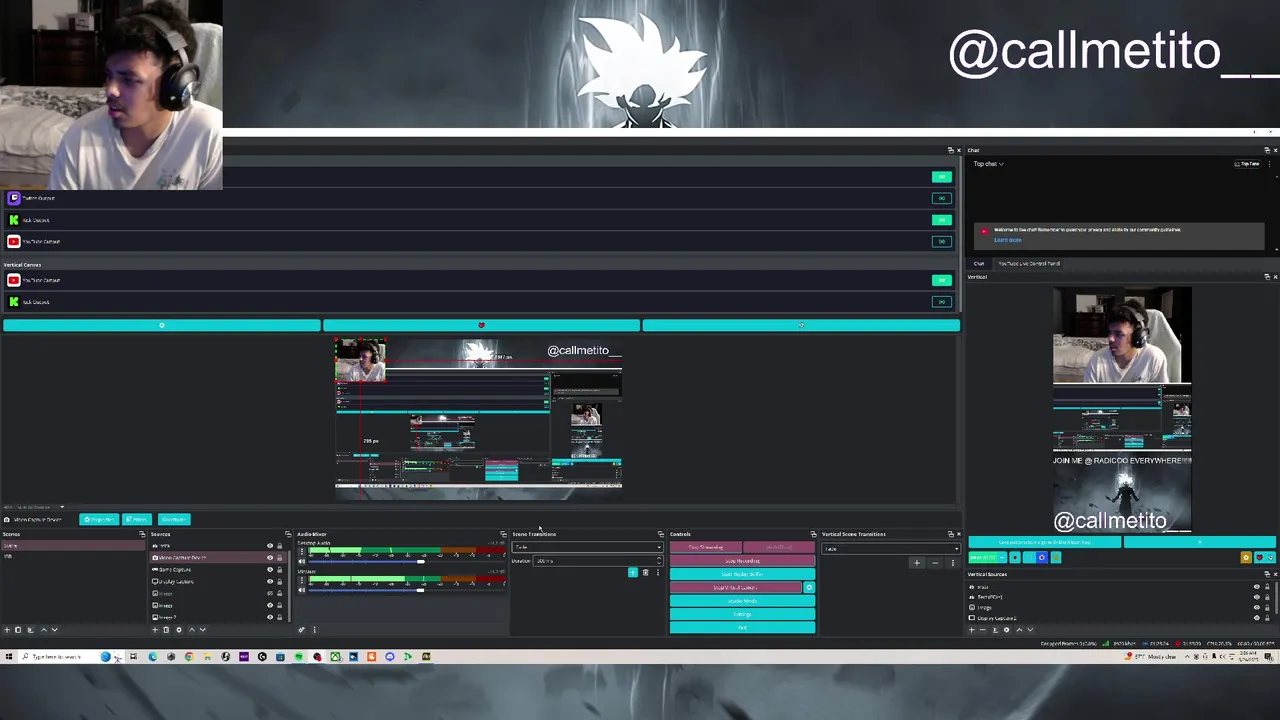The height and width of the screenshot is (720, 1280).
Task: Select first scene in Scenes list
Action: [x=72, y=546]
